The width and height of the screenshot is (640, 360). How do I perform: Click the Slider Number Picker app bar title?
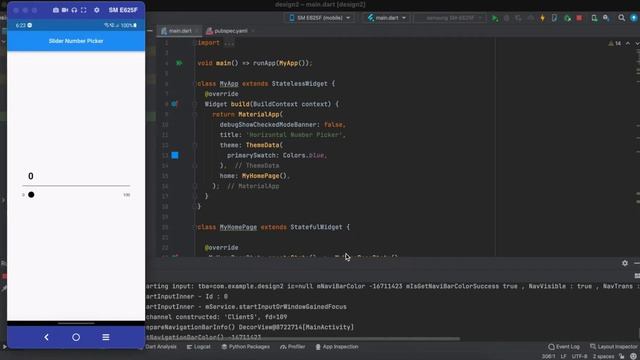click(x=76, y=41)
